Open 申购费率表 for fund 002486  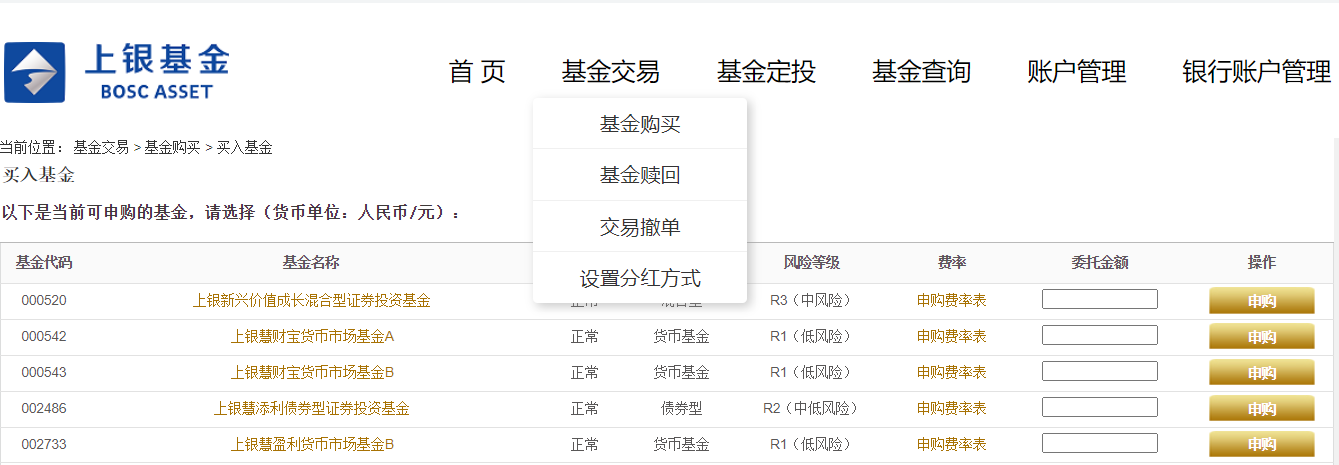coord(951,408)
